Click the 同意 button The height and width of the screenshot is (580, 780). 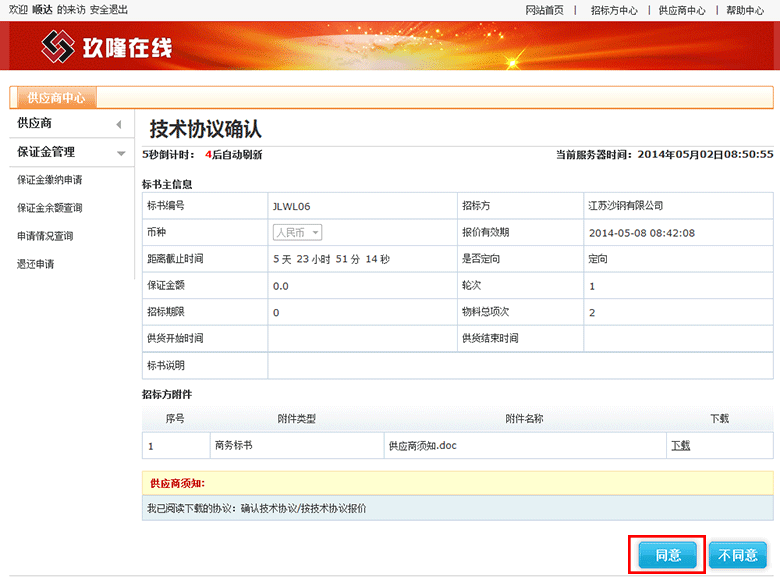click(x=667, y=555)
